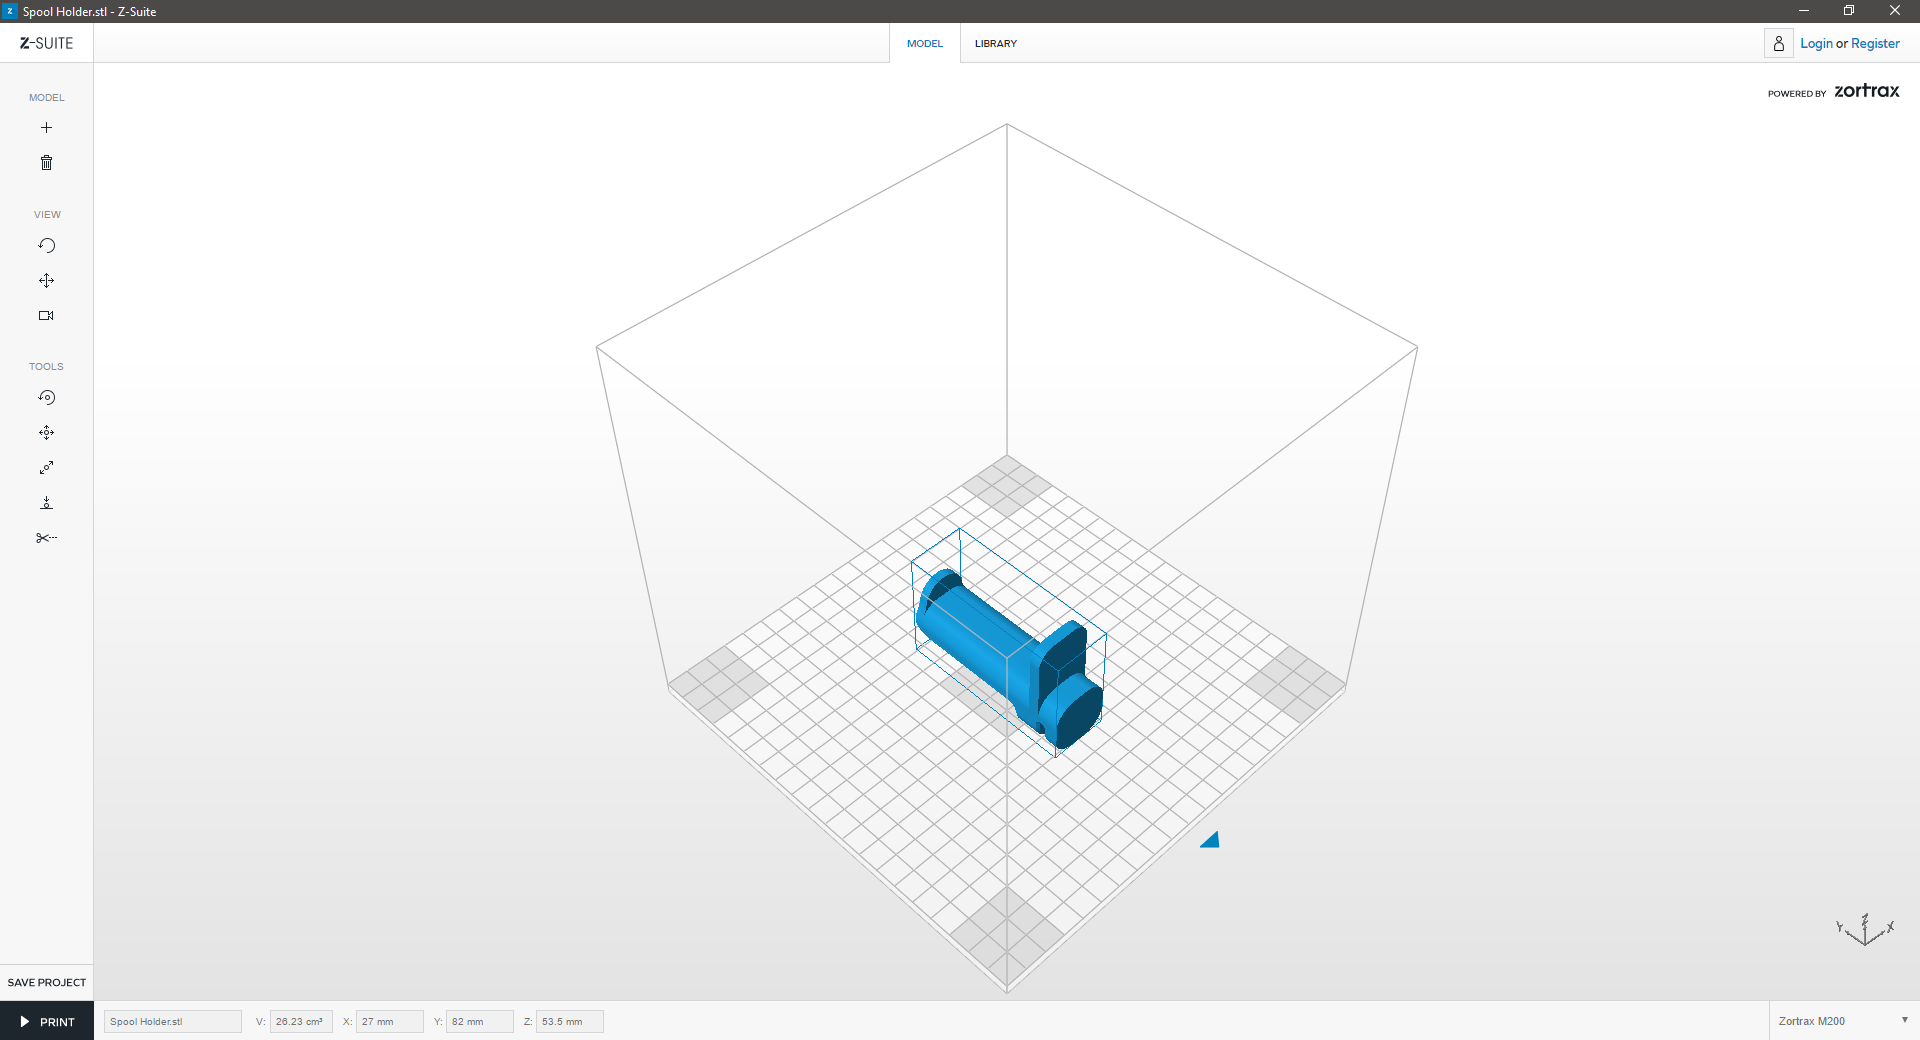Switch to the MODEL tab

(x=924, y=44)
